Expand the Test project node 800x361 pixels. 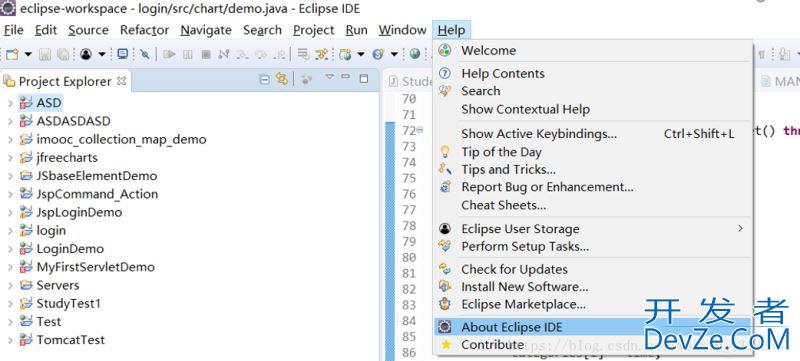[10, 322]
